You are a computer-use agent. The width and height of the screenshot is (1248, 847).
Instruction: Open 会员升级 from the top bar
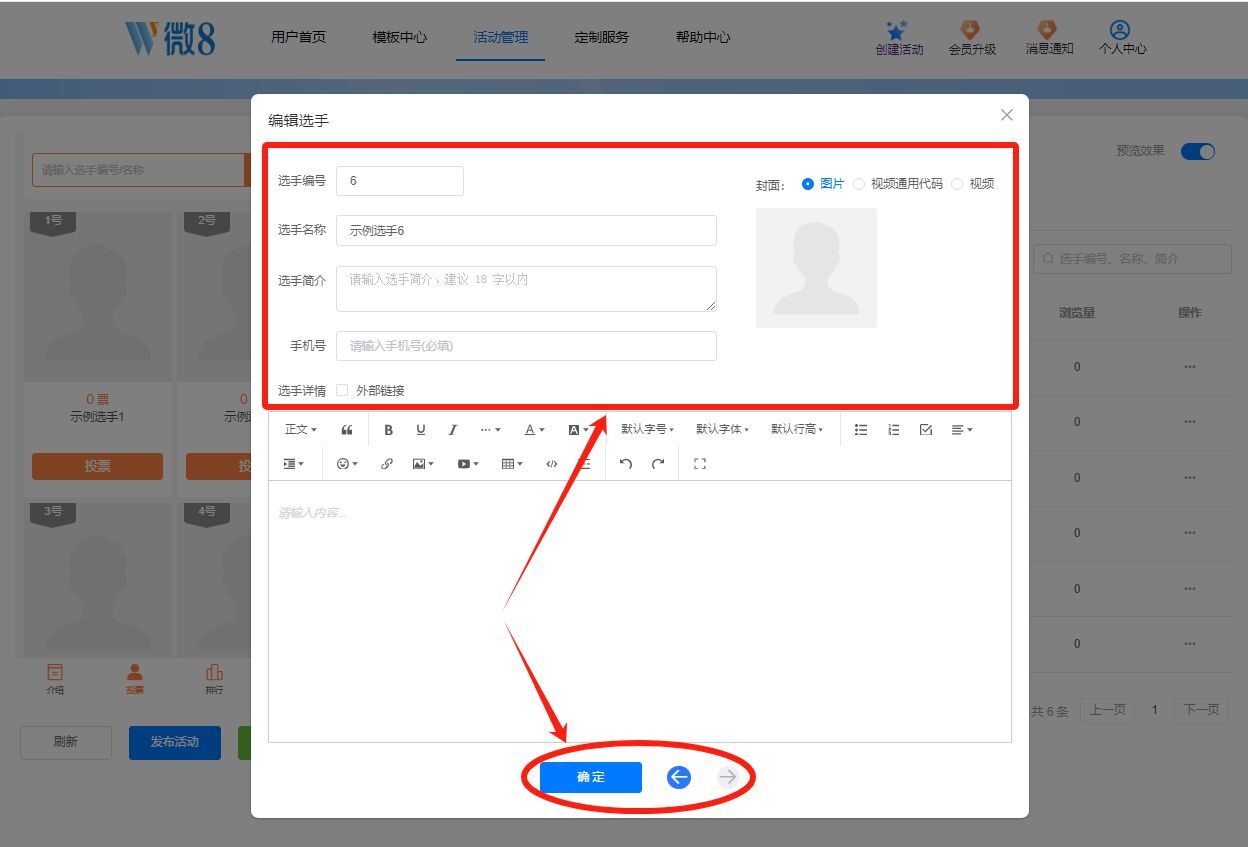[x=972, y=39]
